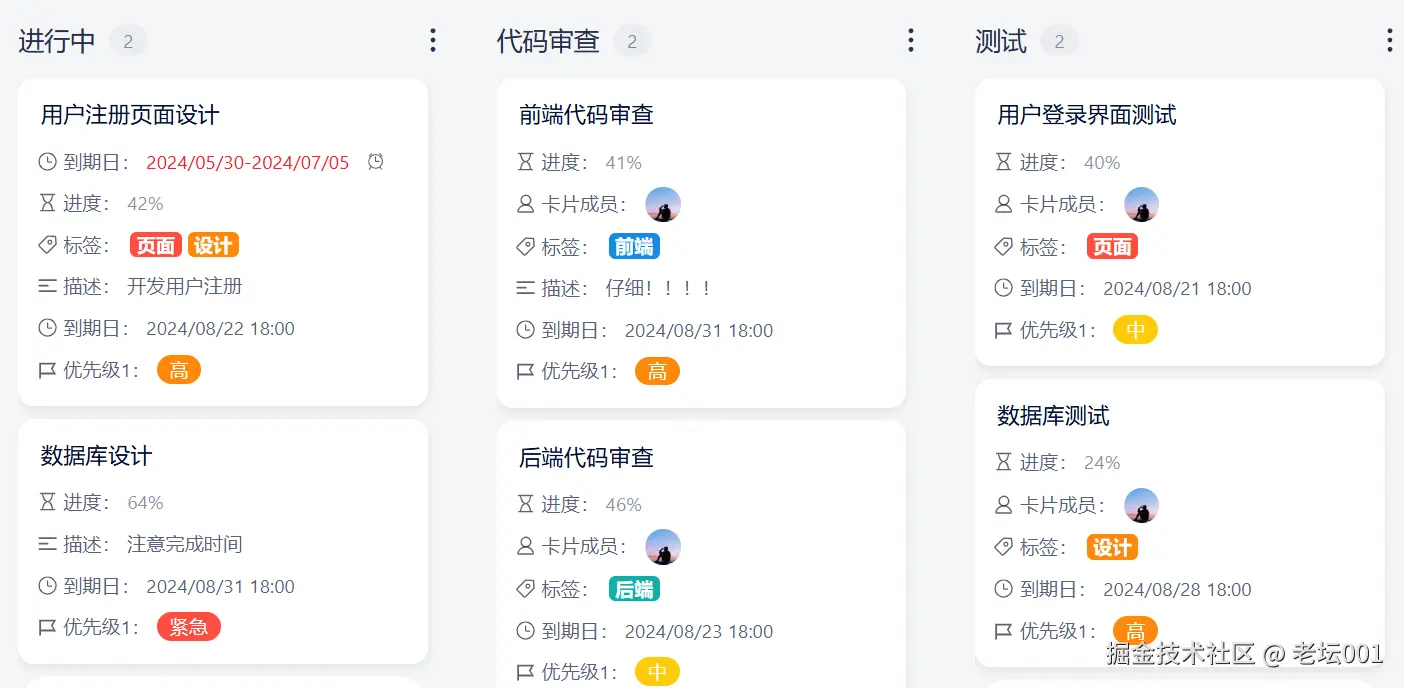1404x688 pixels.
Task: Click the member person icon on 数据库测试 card
Action: 1004,505
